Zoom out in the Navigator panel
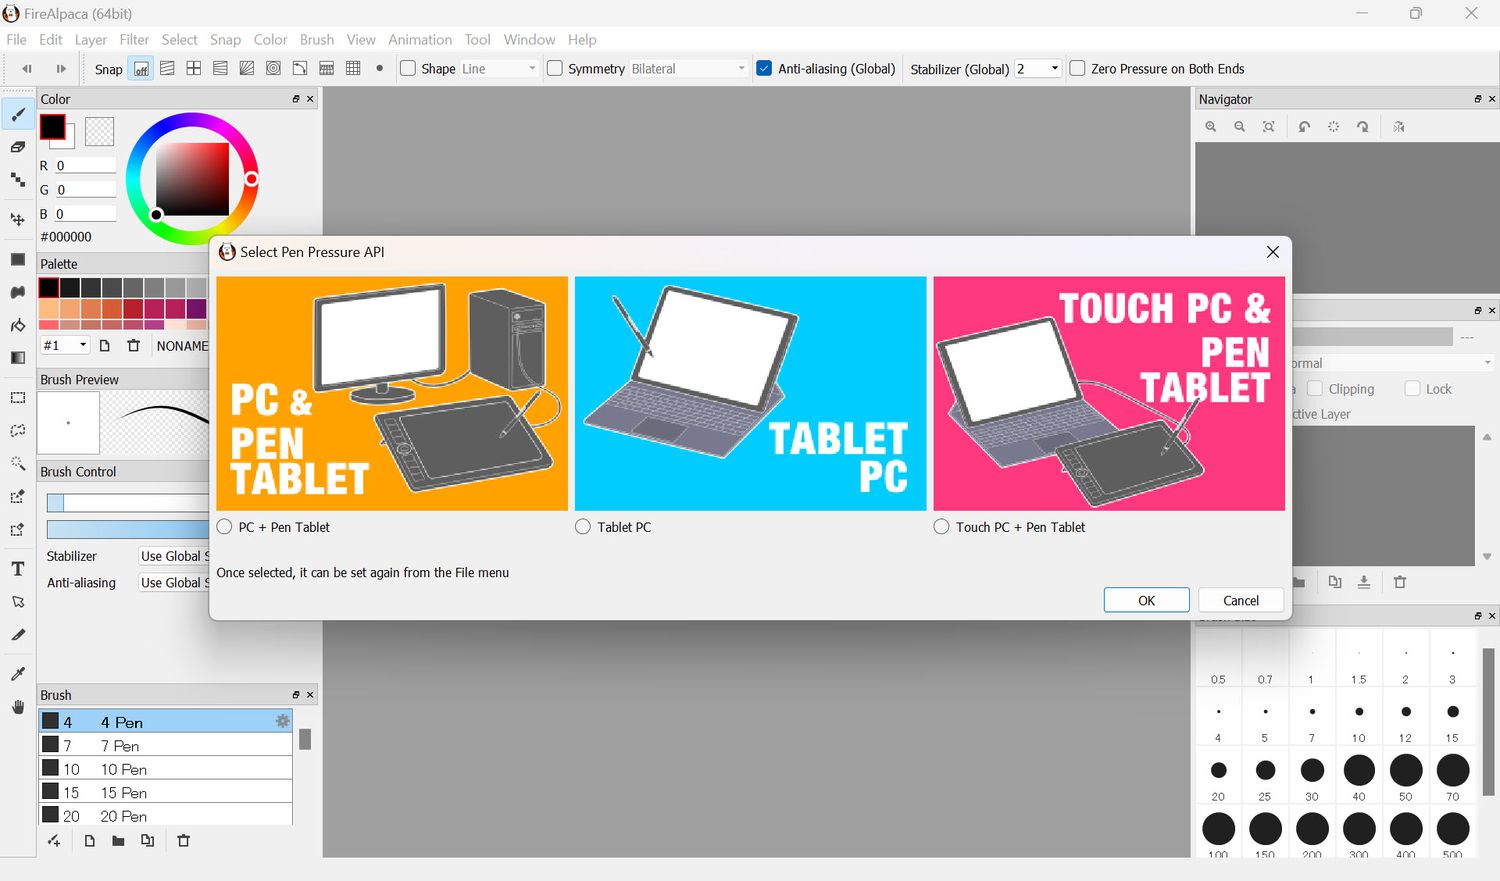Image resolution: width=1500 pixels, height=881 pixels. coord(1240,127)
